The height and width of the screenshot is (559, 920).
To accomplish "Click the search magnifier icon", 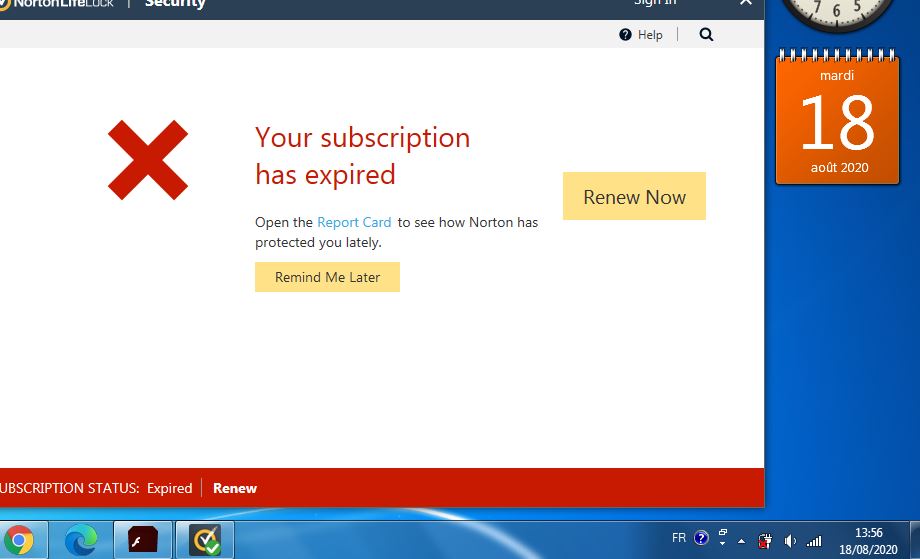I will tap(706, 35).
